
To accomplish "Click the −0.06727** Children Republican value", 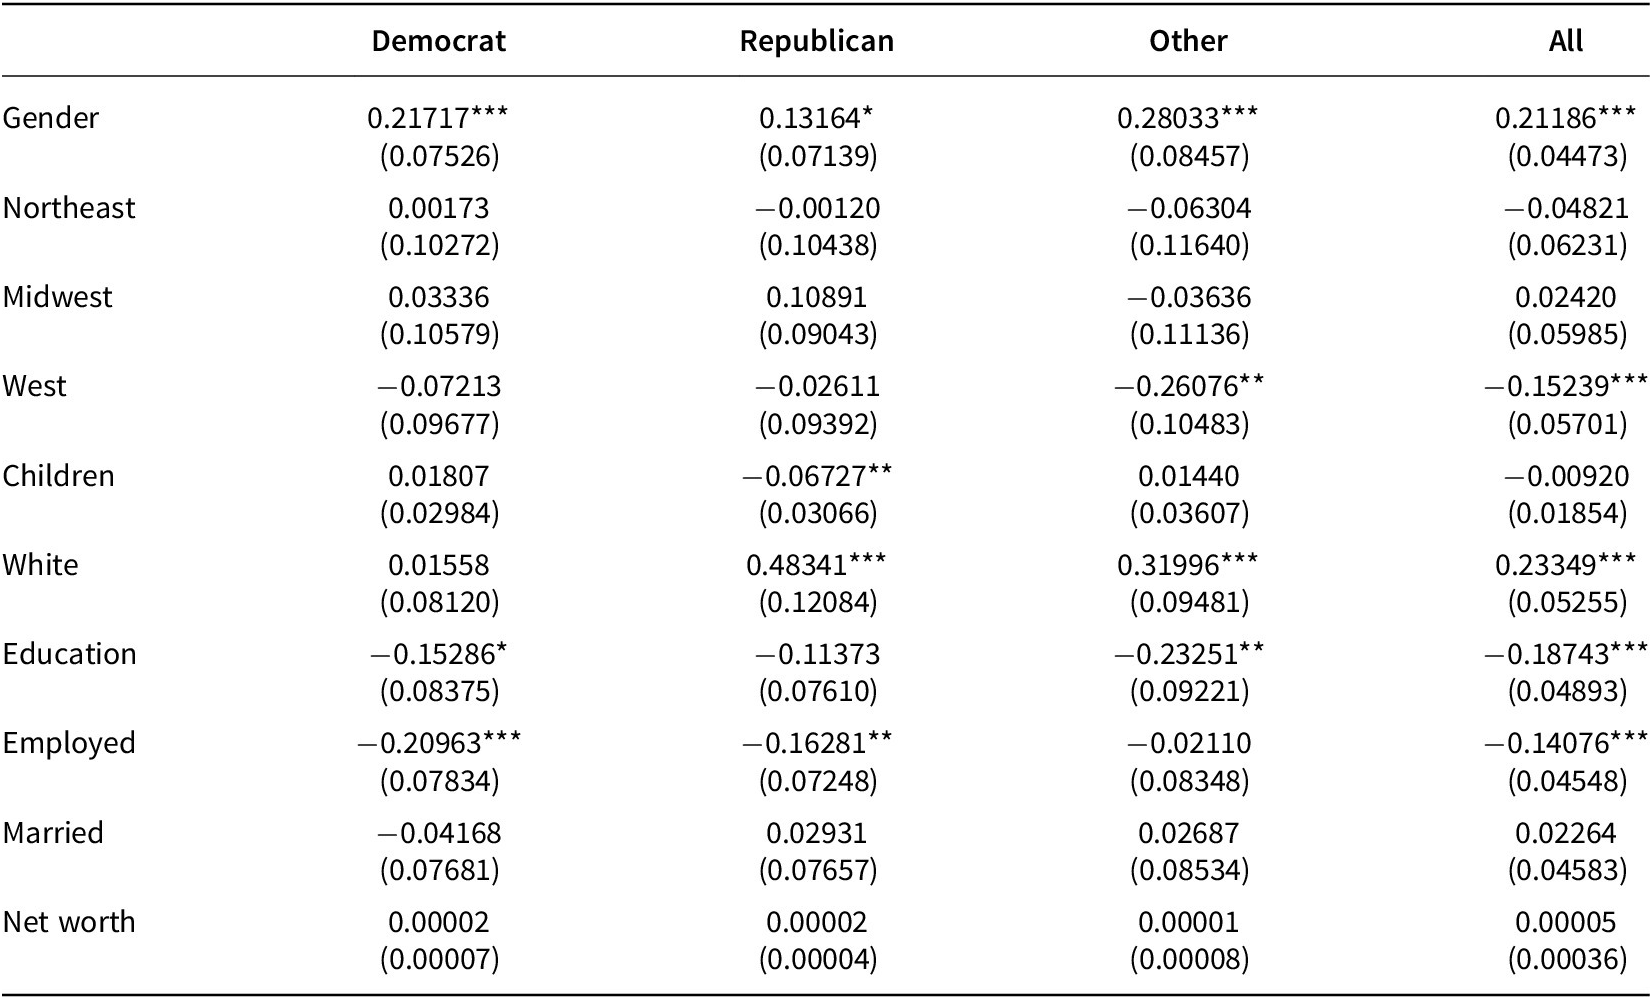I will [816, 476].
